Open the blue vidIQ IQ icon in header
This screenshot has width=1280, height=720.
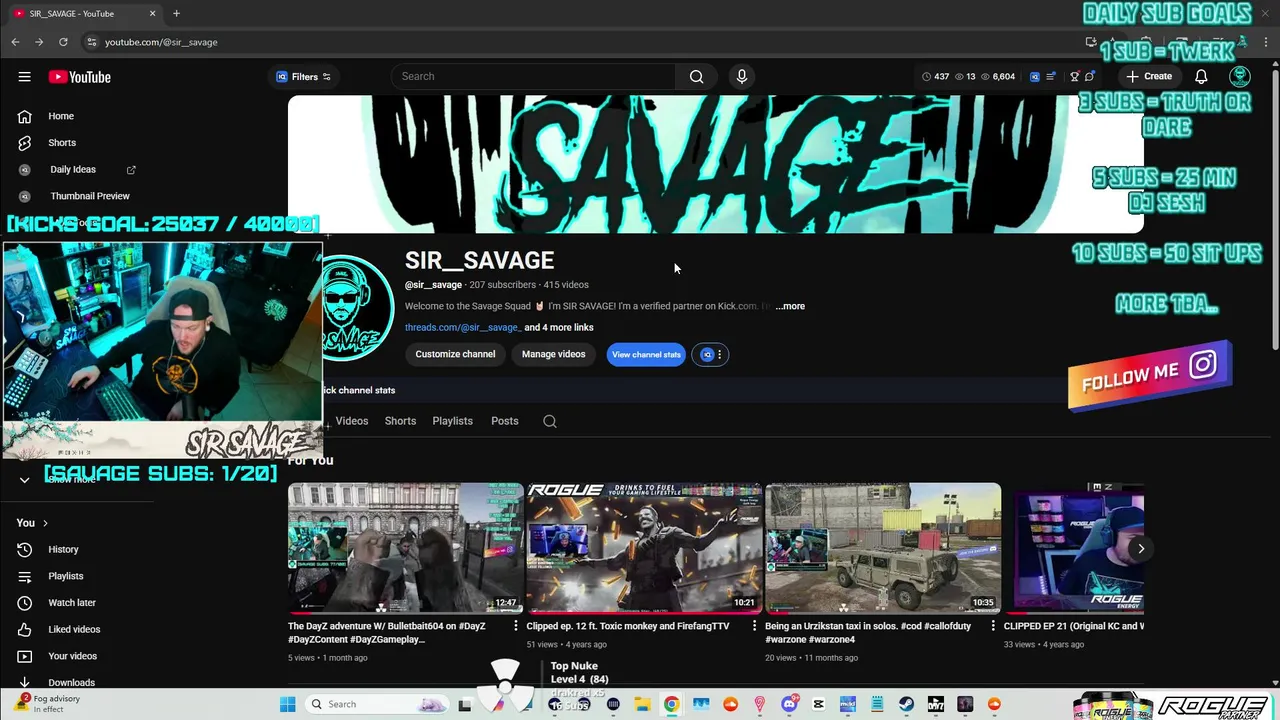click(x=1035, y=77)
